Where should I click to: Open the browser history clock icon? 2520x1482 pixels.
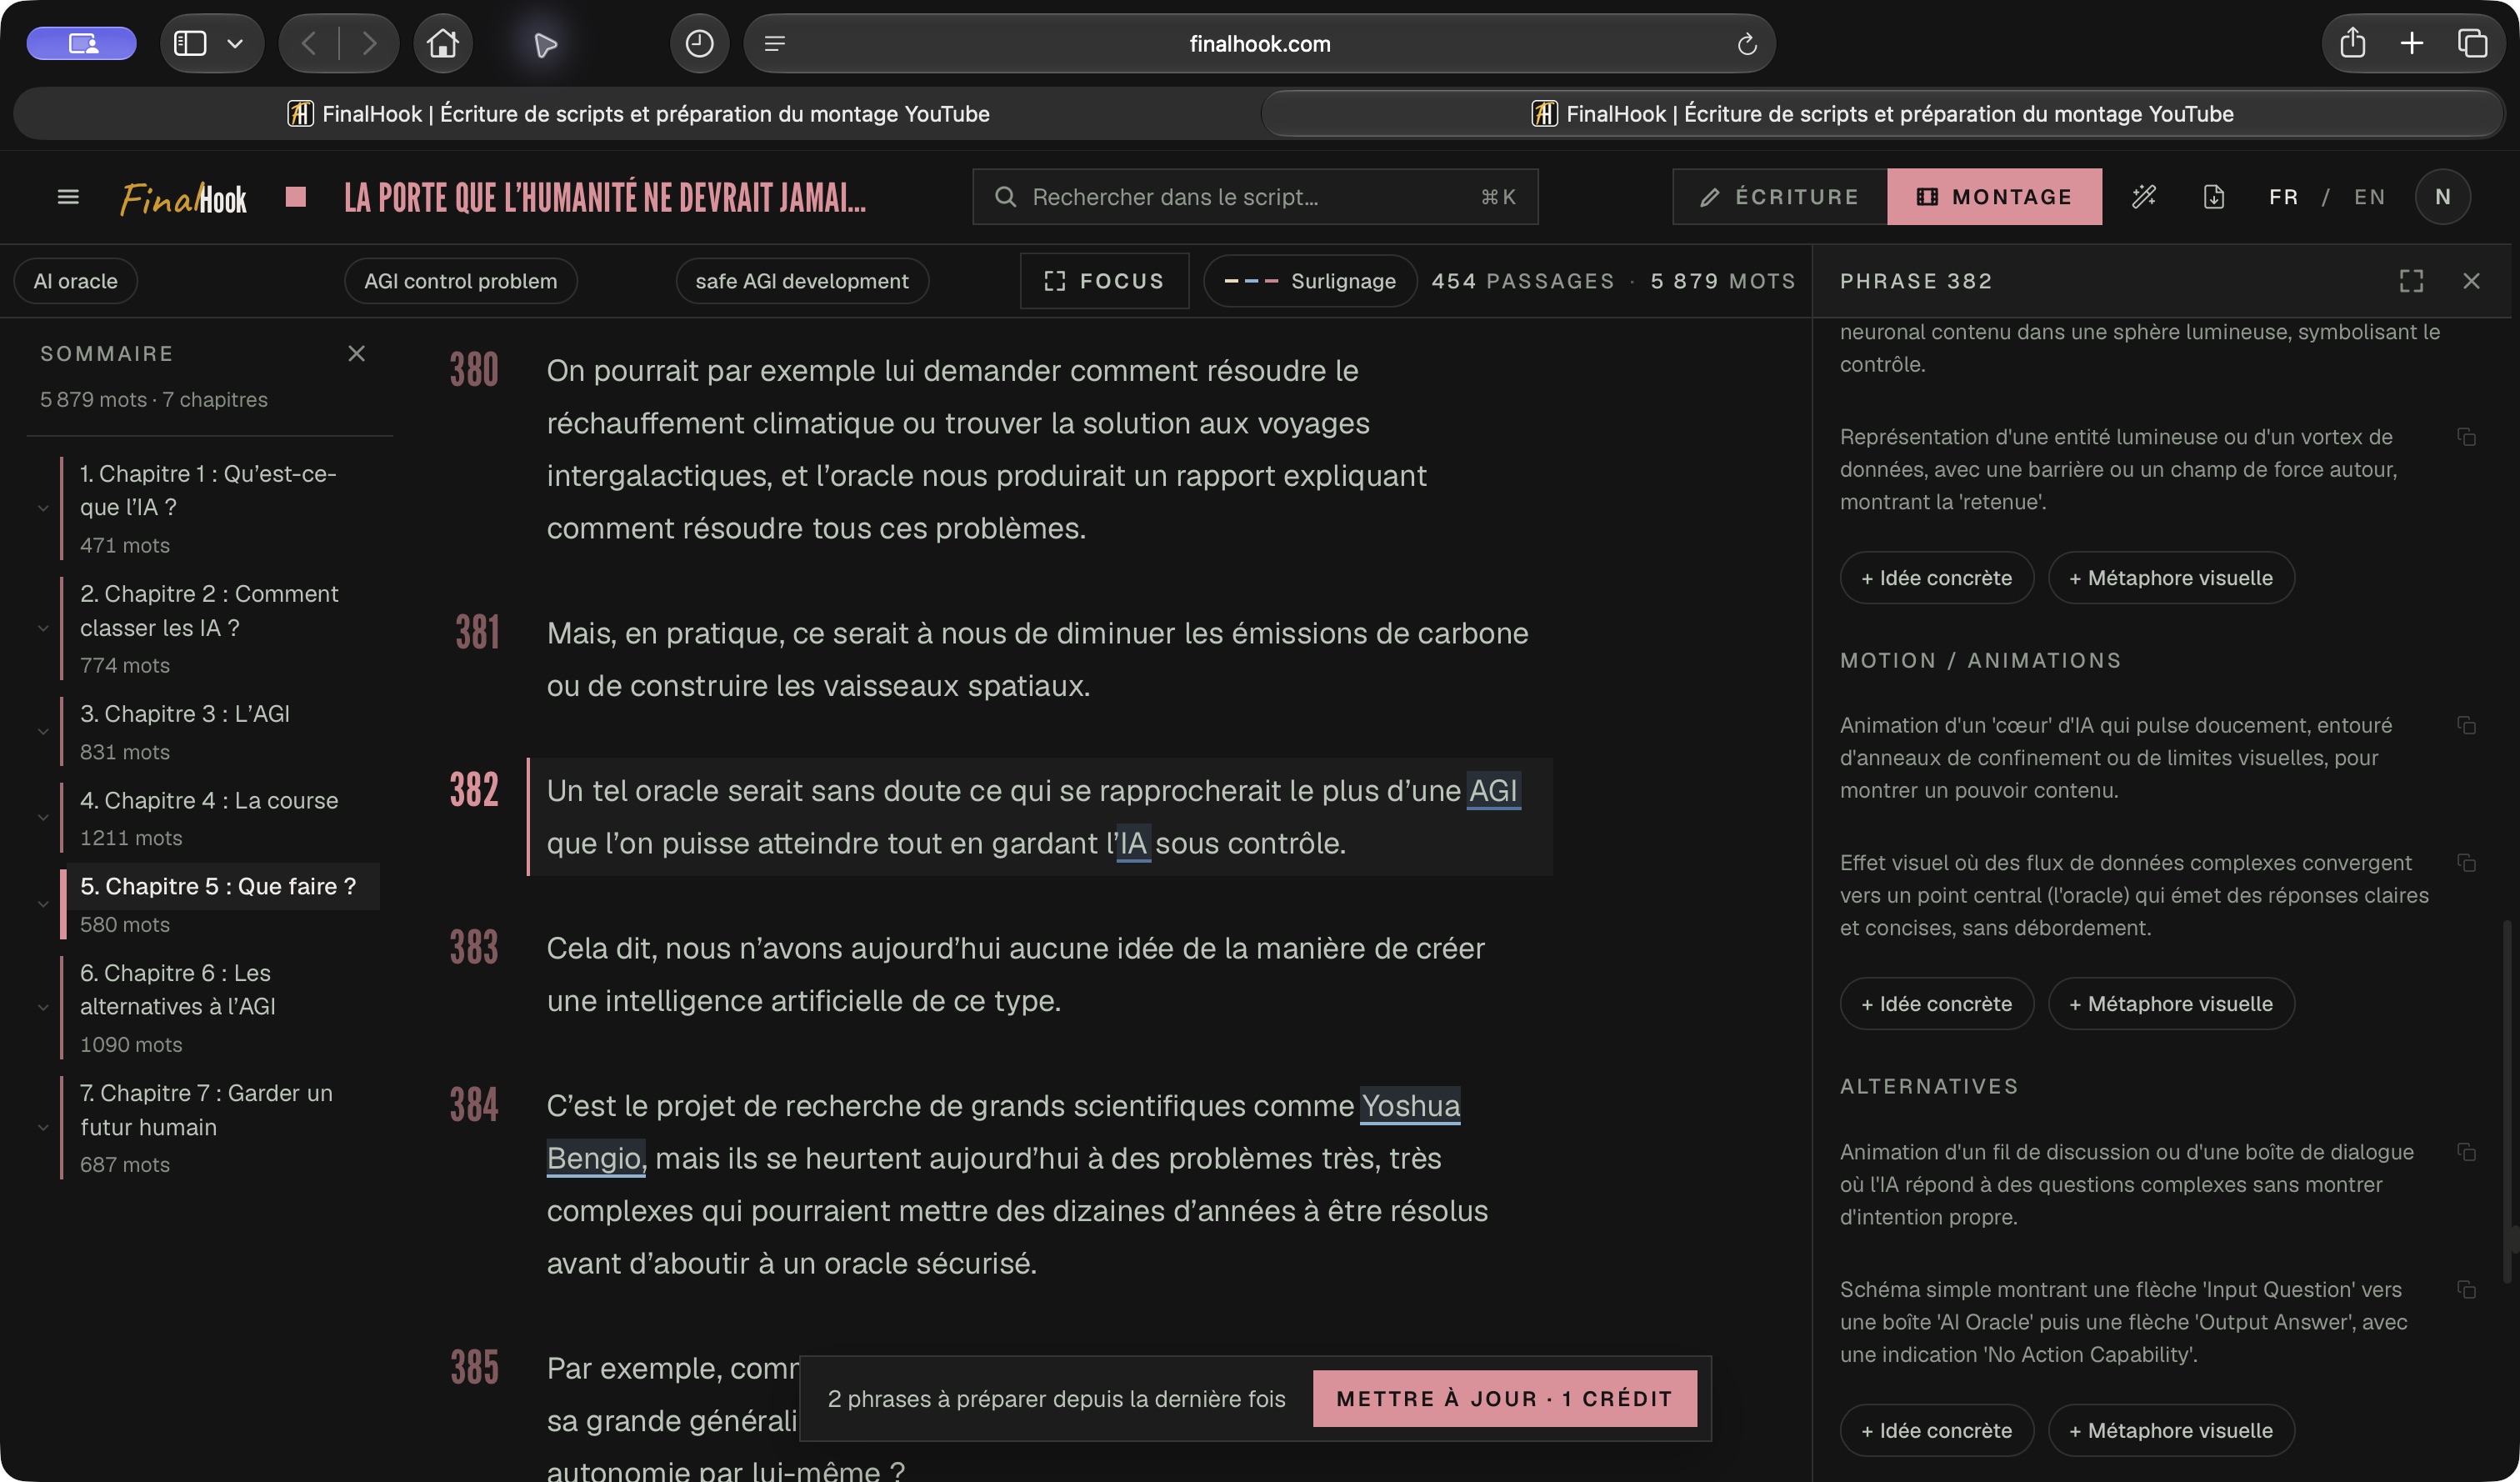click(699, 43)
